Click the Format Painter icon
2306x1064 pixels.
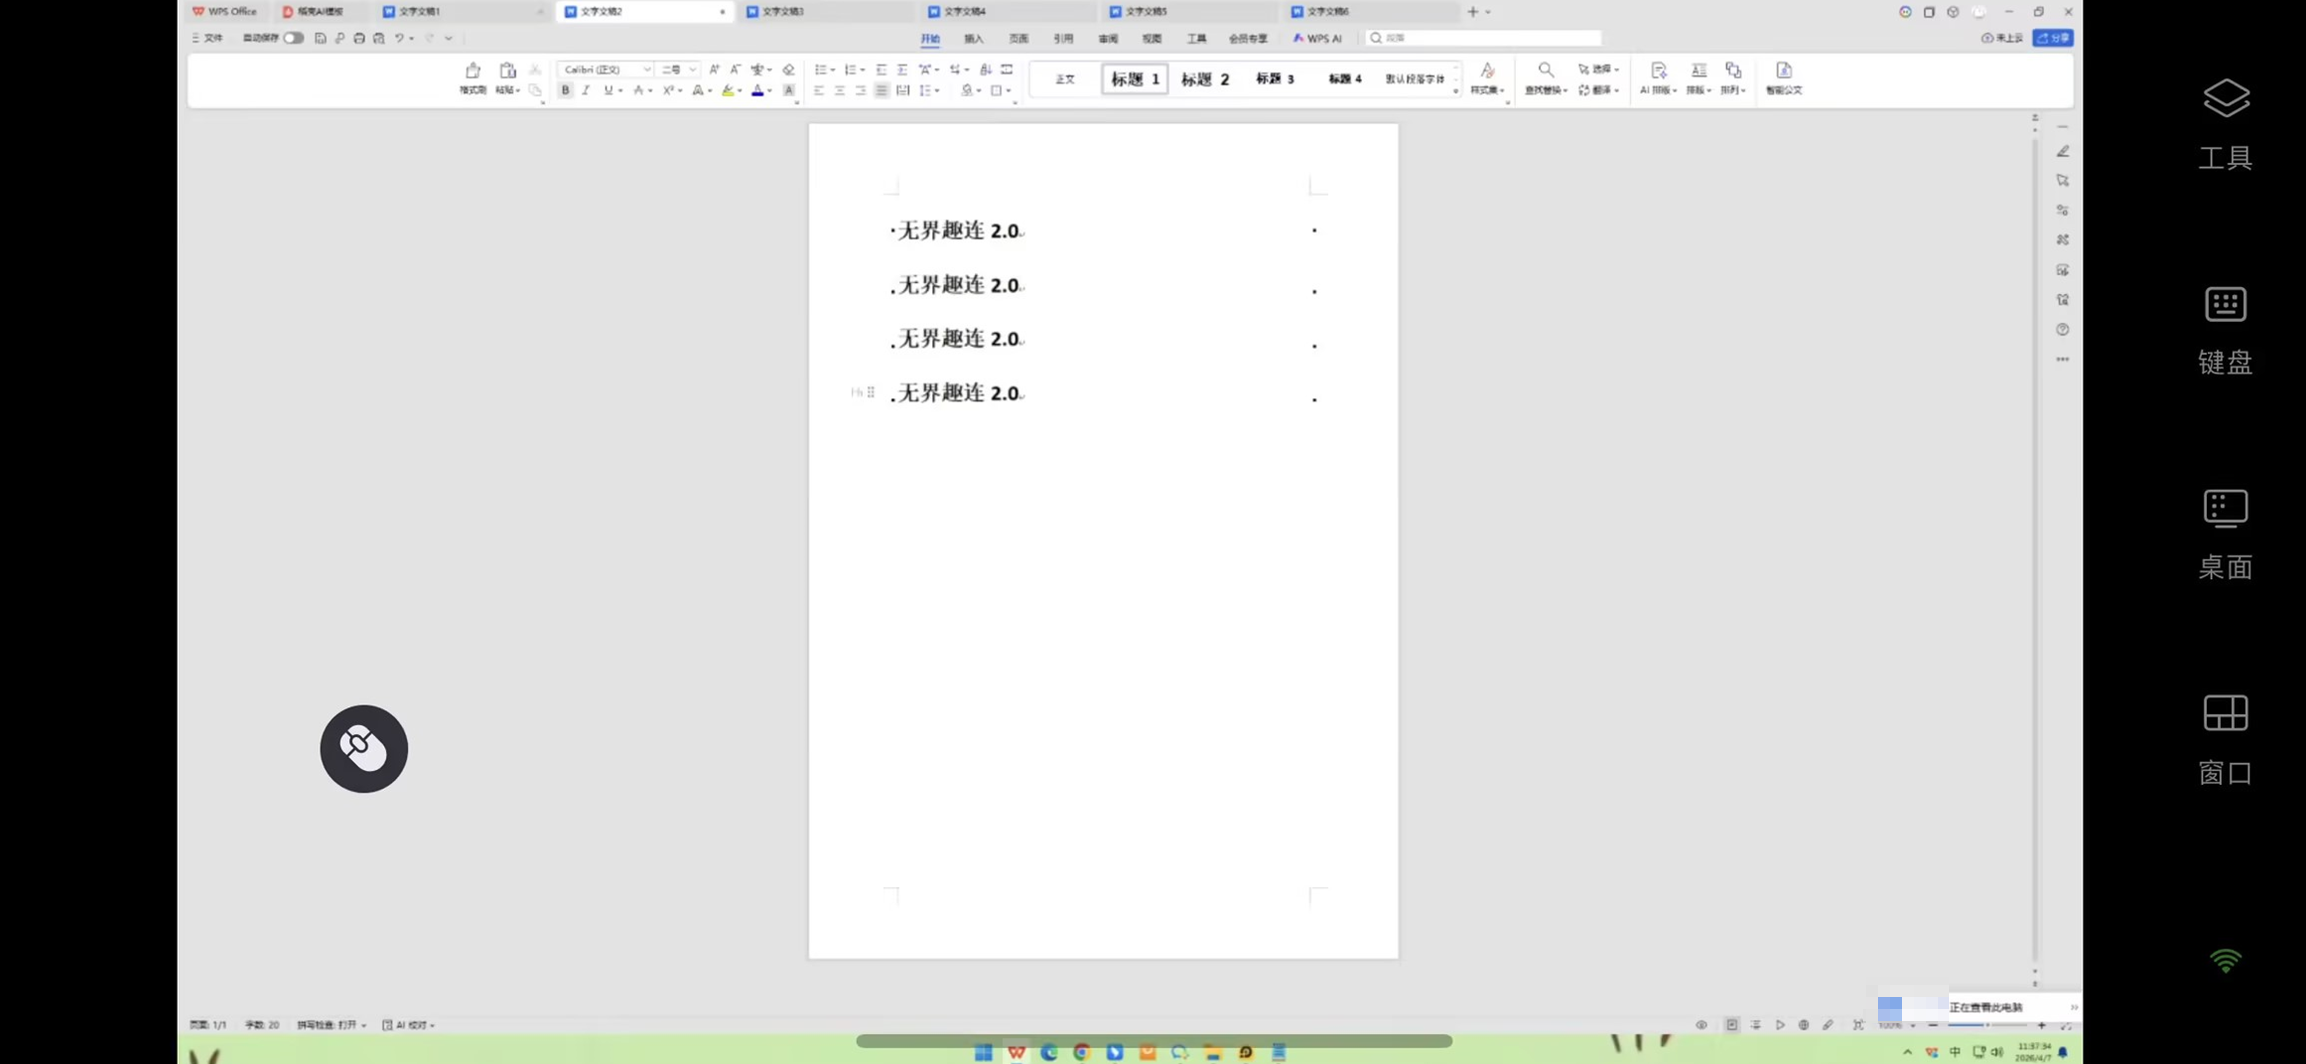pyautogui.click(x=472, y=77)
